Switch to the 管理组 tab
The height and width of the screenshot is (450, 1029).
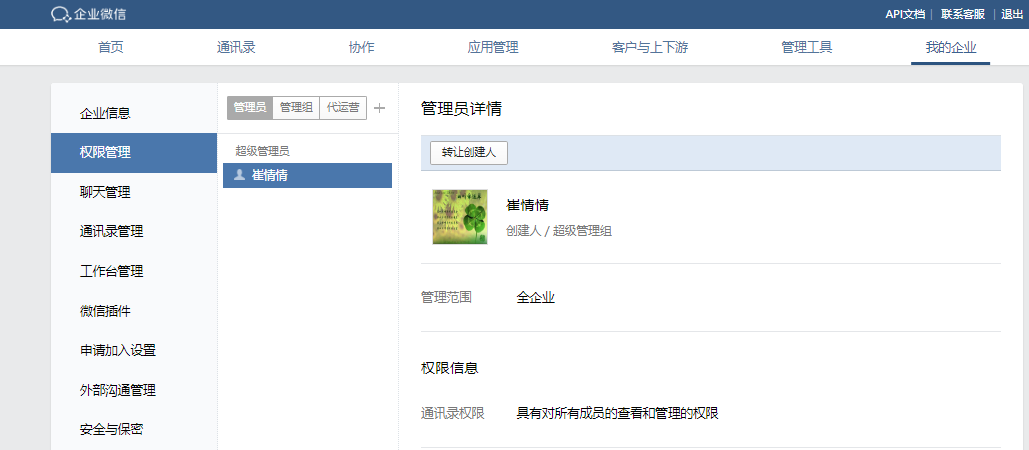point(296,108)
